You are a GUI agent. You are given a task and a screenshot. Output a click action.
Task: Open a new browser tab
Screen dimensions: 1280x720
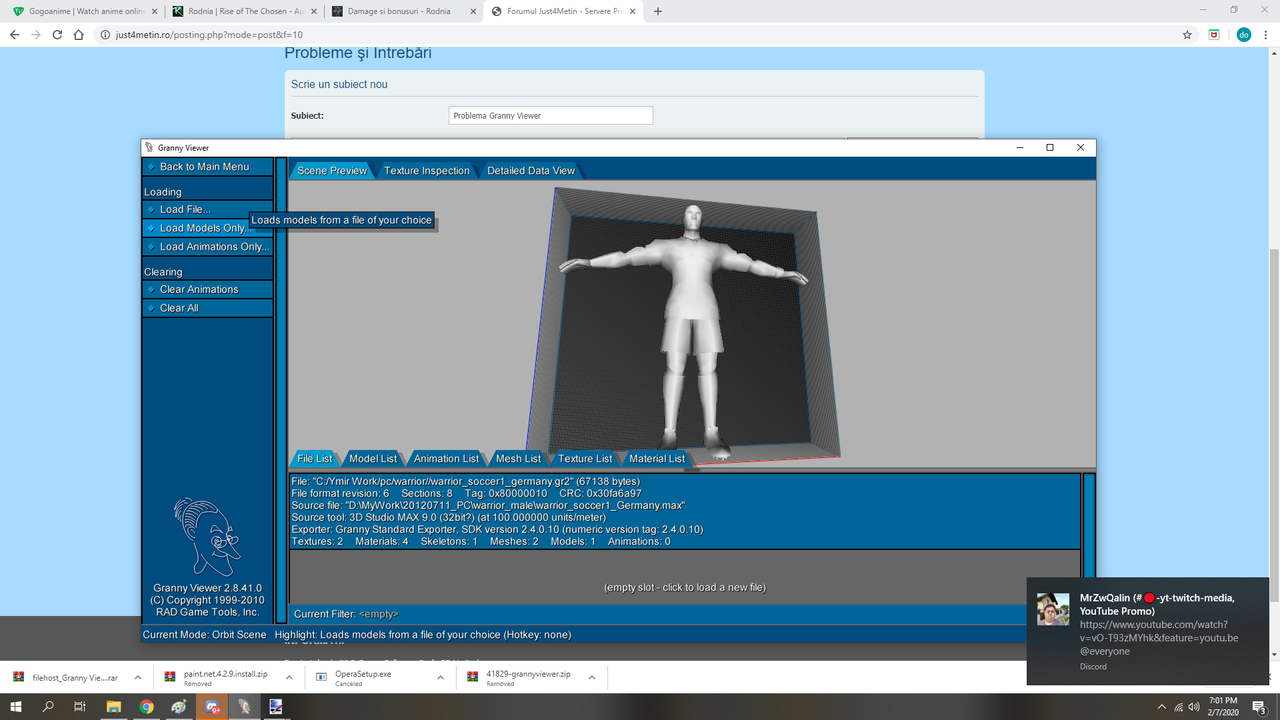coord(658,12)
